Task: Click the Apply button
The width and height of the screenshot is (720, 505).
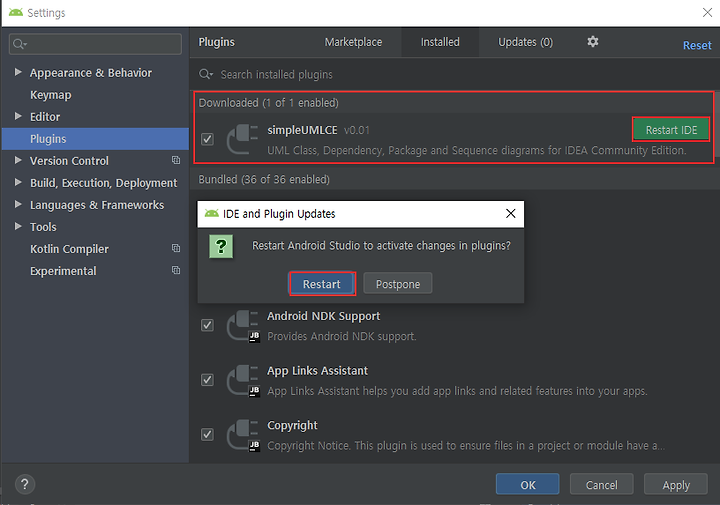Action: 676,484
